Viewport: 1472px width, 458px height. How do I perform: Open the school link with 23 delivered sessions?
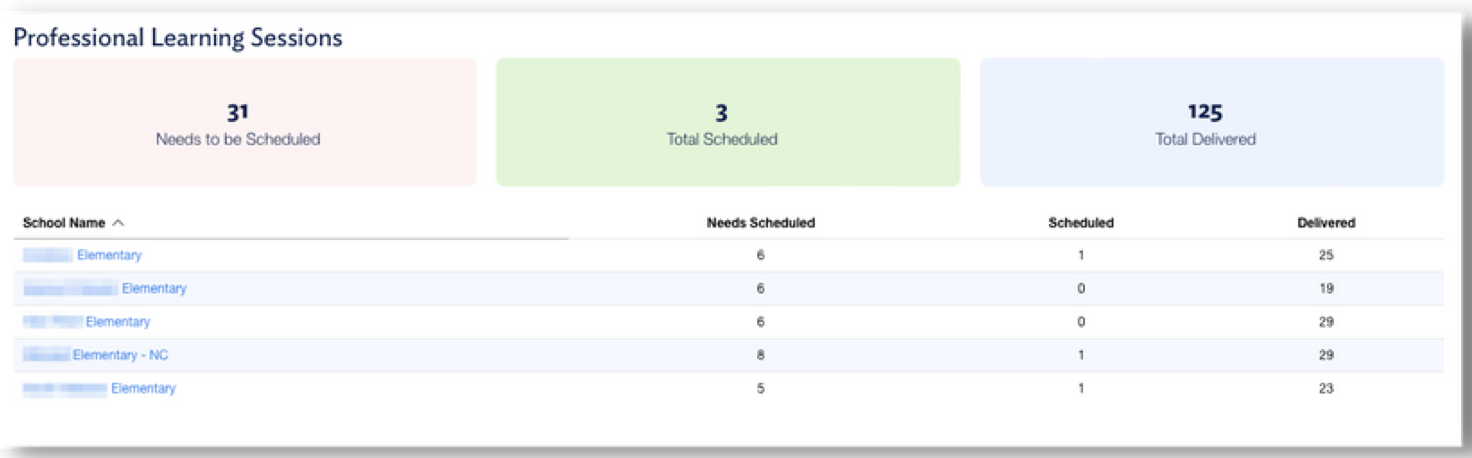(x=143, y=388)
